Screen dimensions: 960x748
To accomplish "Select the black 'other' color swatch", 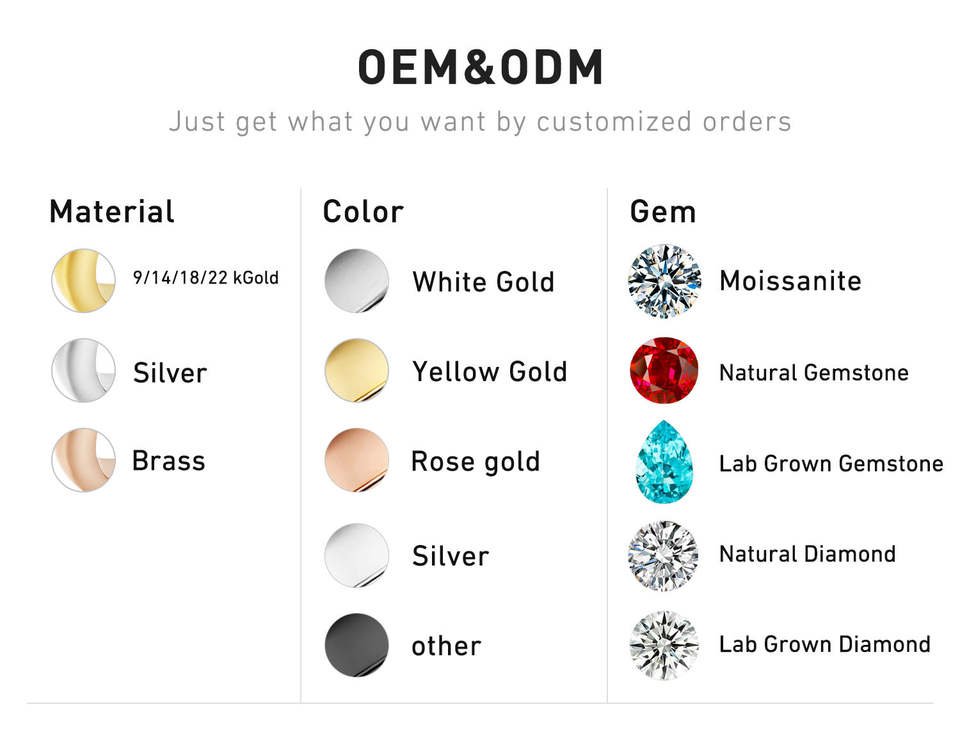I will pos(357,645).
